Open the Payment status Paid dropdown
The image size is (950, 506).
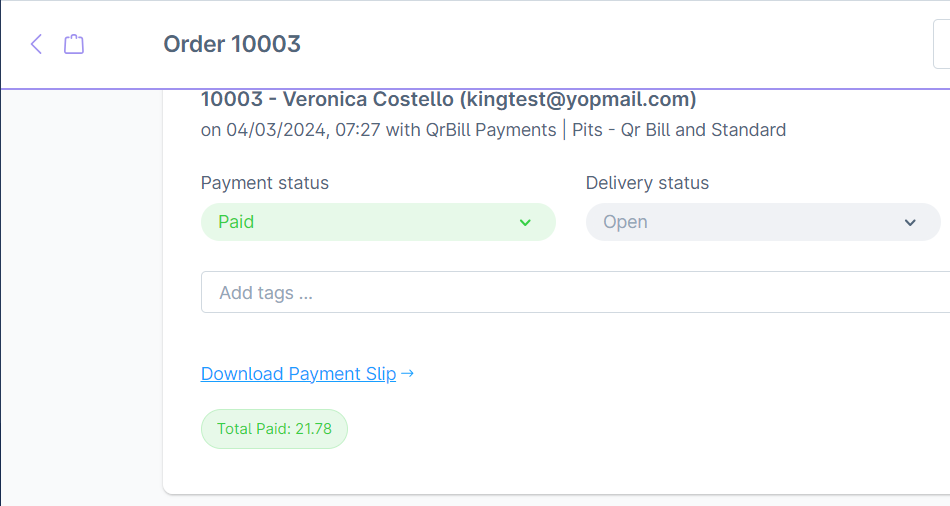point(377,222)
